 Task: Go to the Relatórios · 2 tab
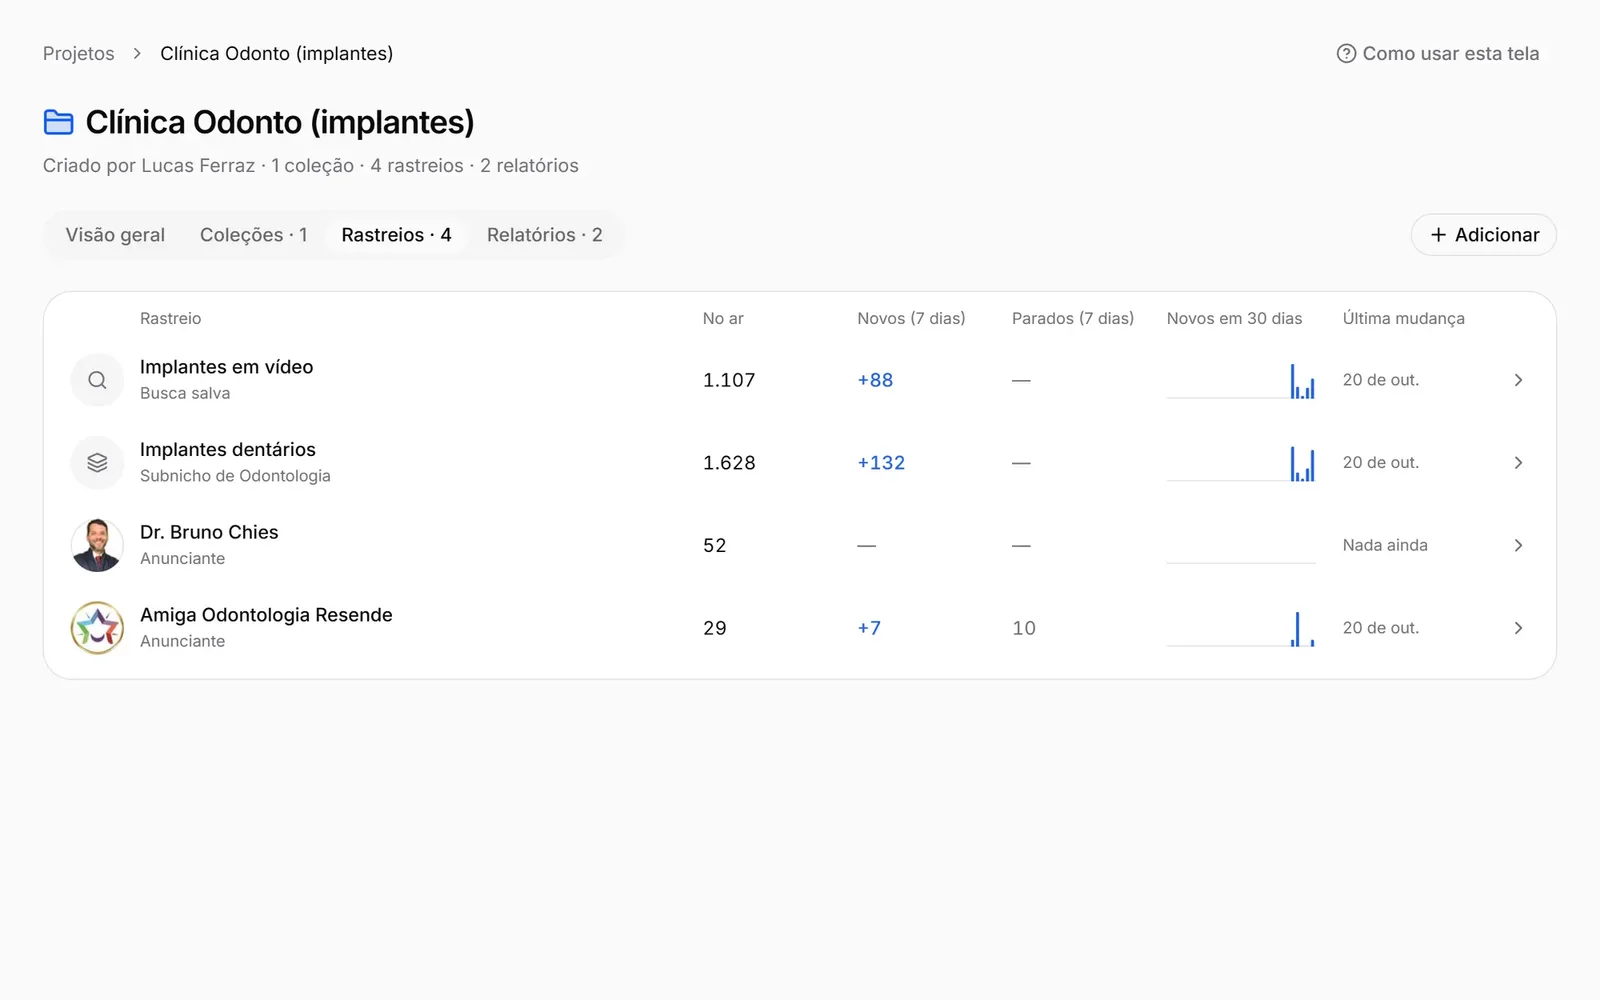pyautogui.click(x=545, y=235)
